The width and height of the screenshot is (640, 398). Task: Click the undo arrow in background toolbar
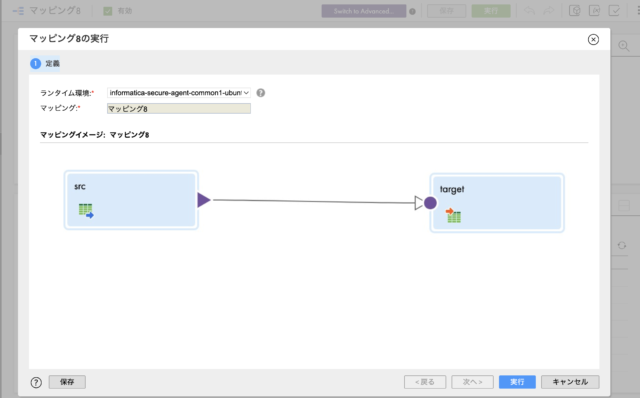coord(529,11)
